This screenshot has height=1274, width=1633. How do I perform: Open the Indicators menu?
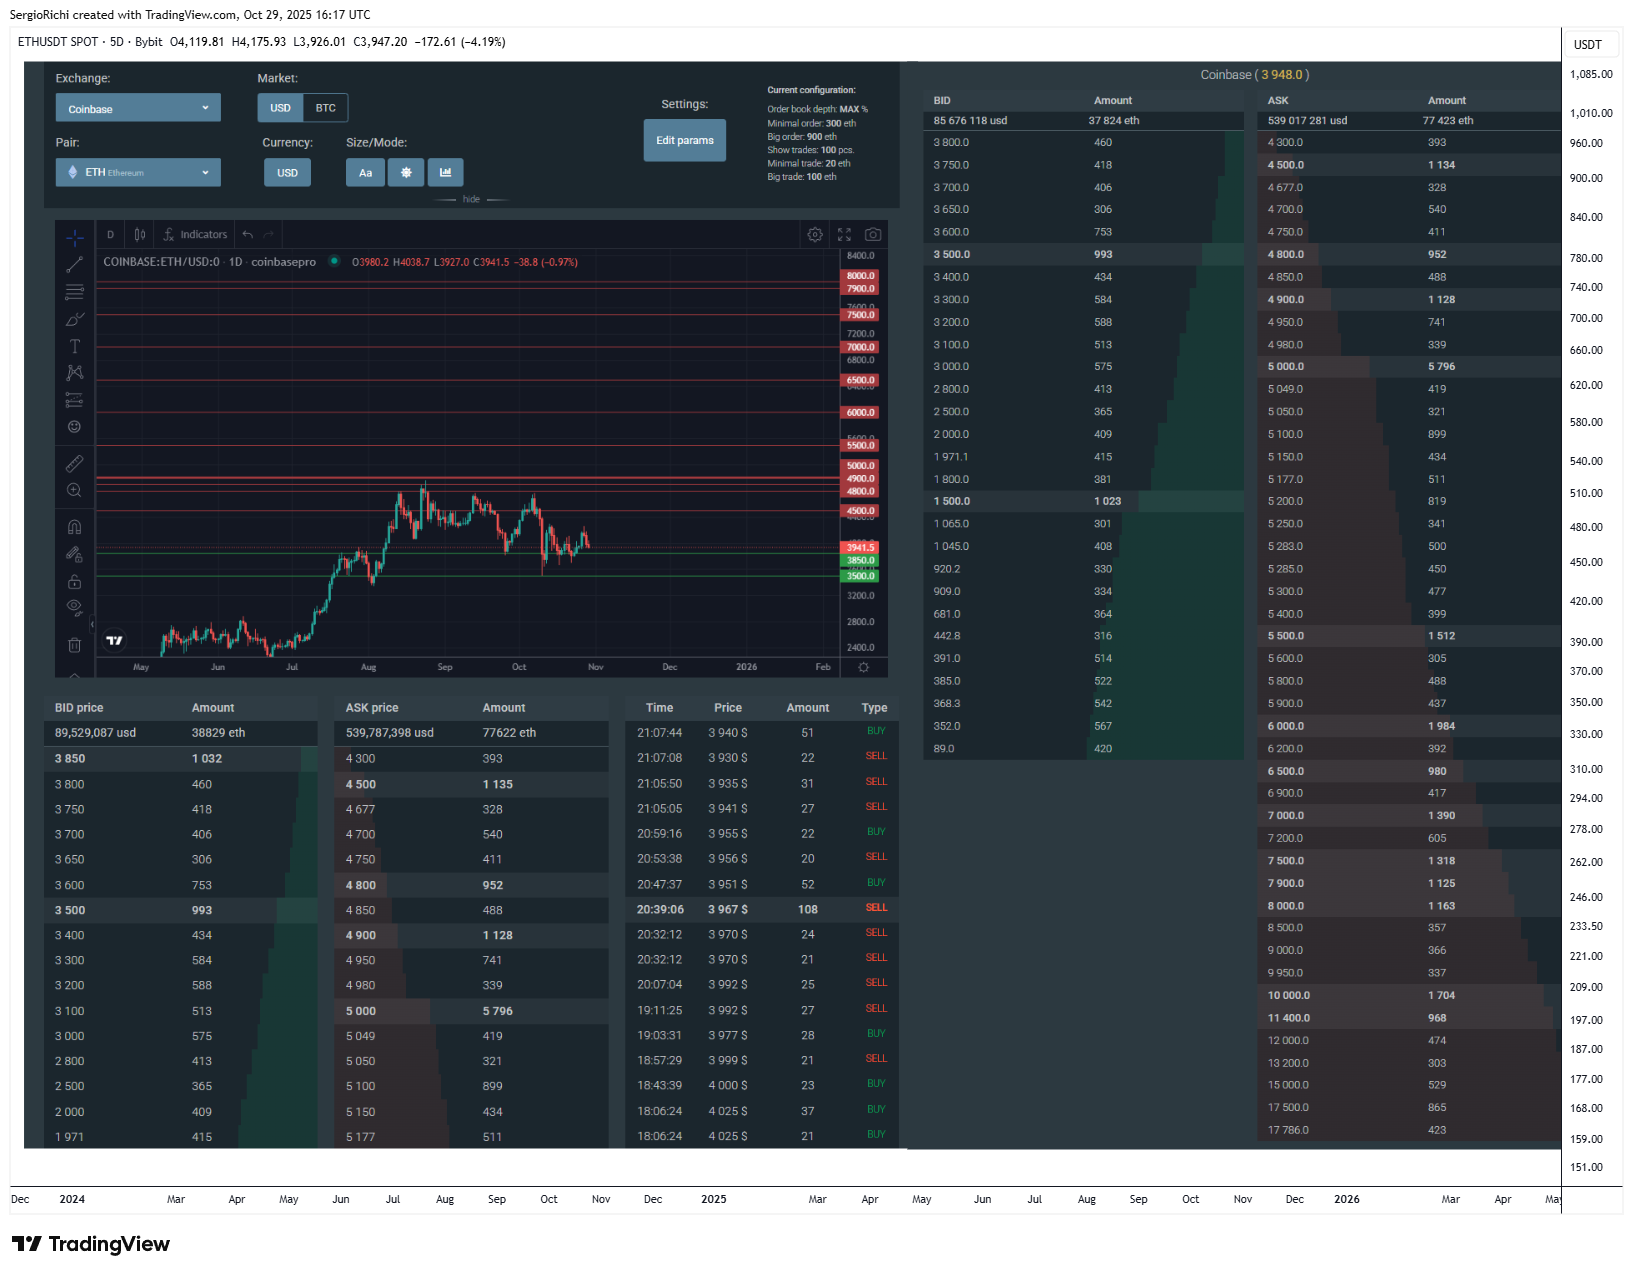click(x=195, y=234)
